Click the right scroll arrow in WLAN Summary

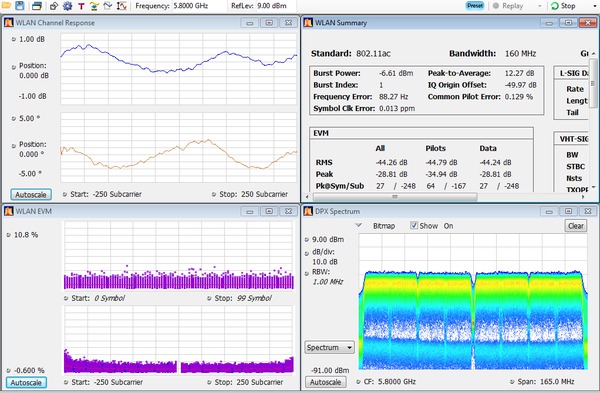(x=583, y=197)
